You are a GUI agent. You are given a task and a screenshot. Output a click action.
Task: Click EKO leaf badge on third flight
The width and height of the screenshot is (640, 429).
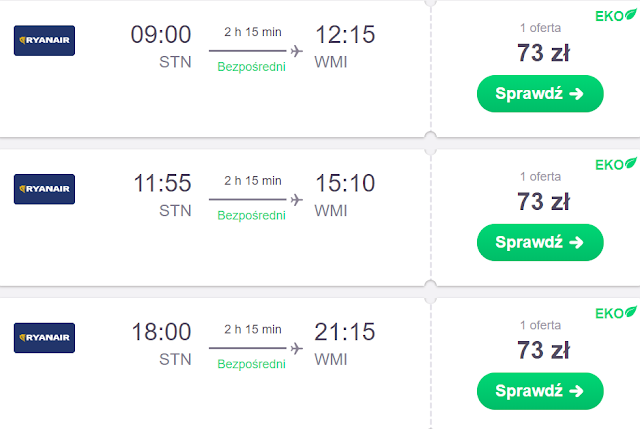[x=616, y=313]
